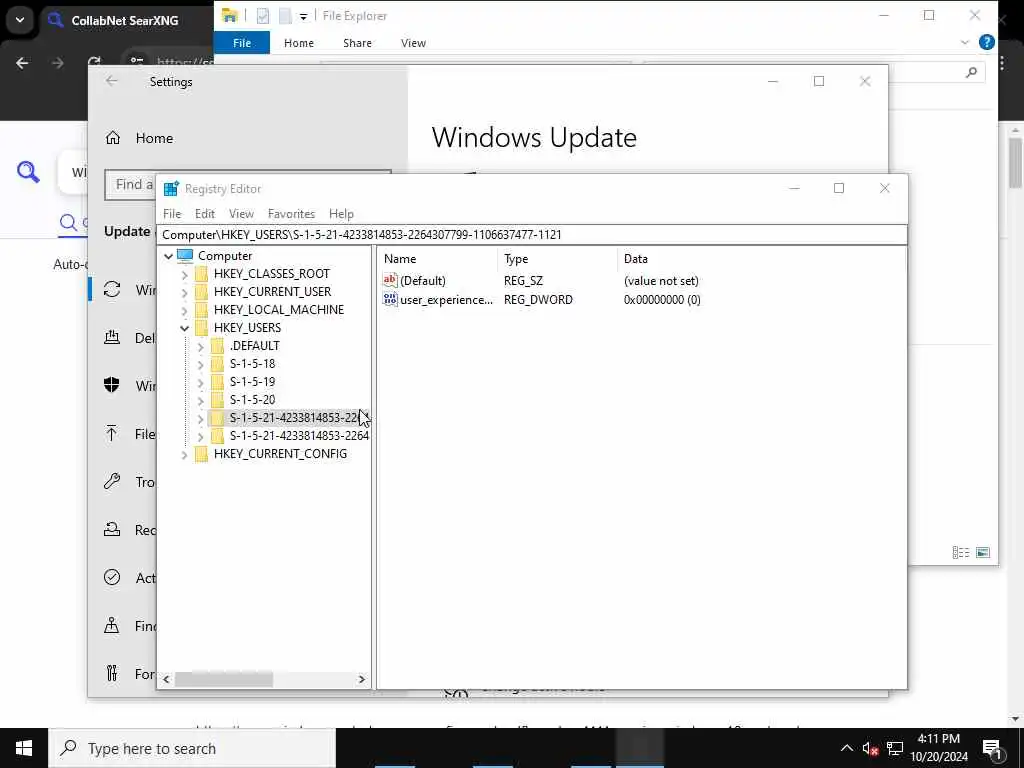Open the Share tab in File Explorer

357,43
